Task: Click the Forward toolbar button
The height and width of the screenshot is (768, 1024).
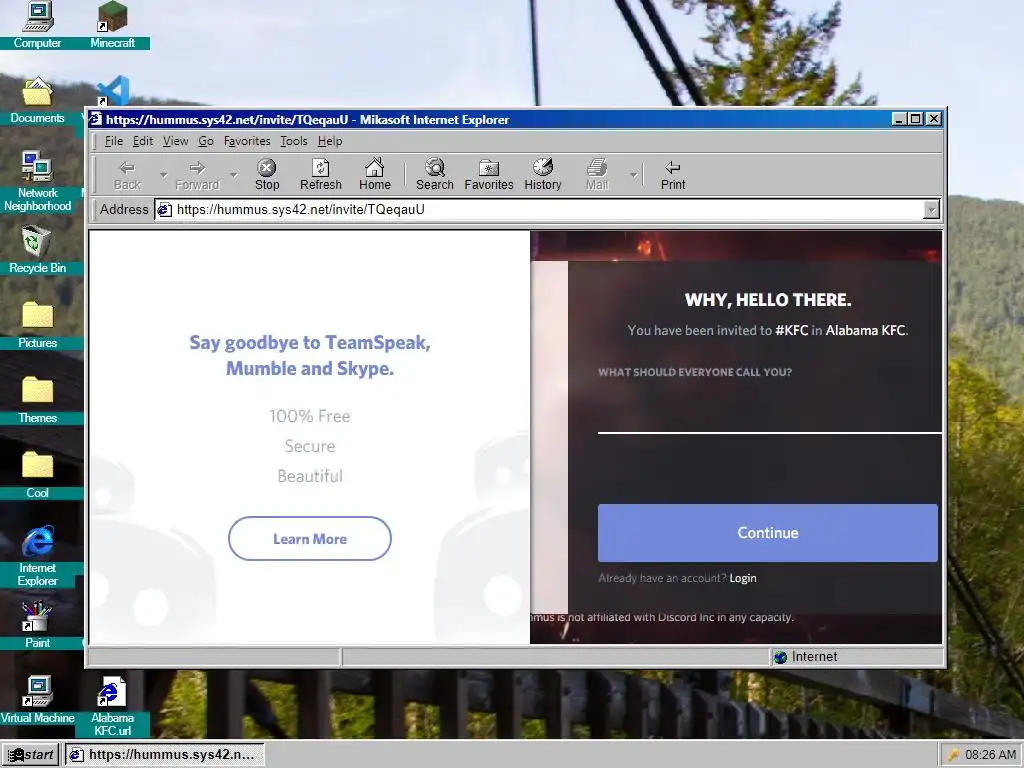Action: coord(197,175)
